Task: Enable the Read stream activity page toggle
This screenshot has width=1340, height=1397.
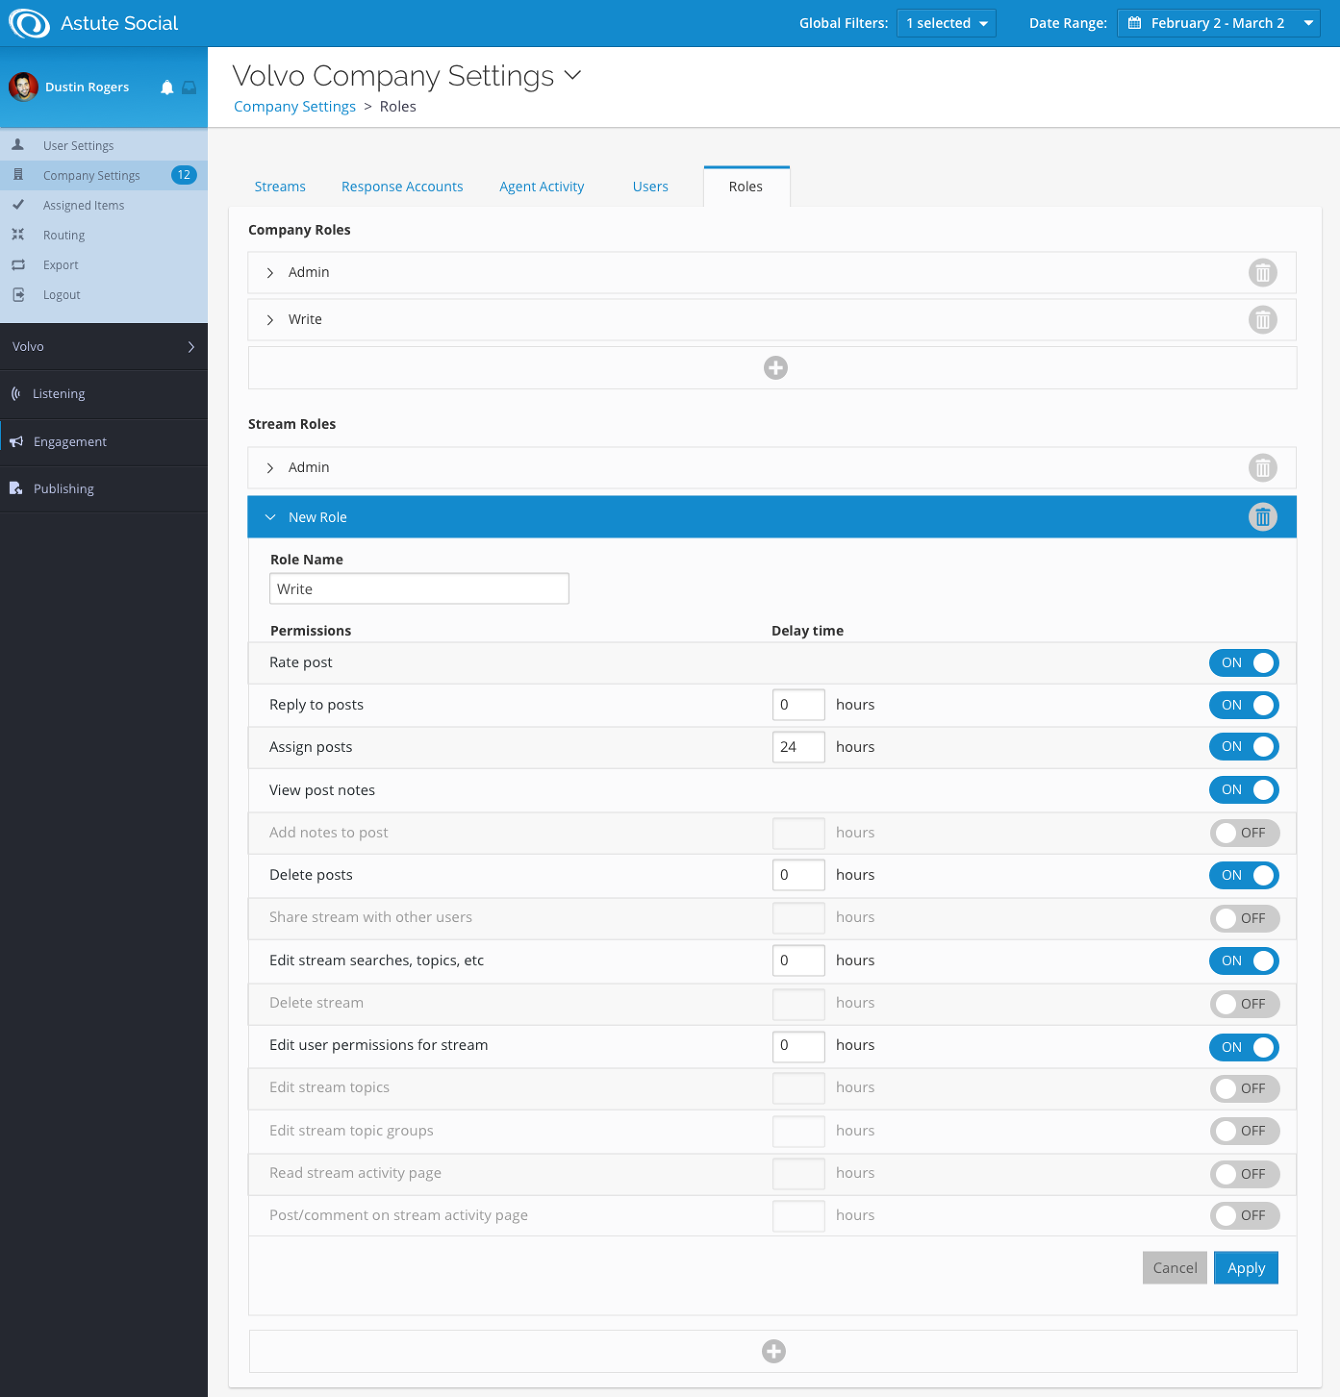Action: (1244, 1174)
